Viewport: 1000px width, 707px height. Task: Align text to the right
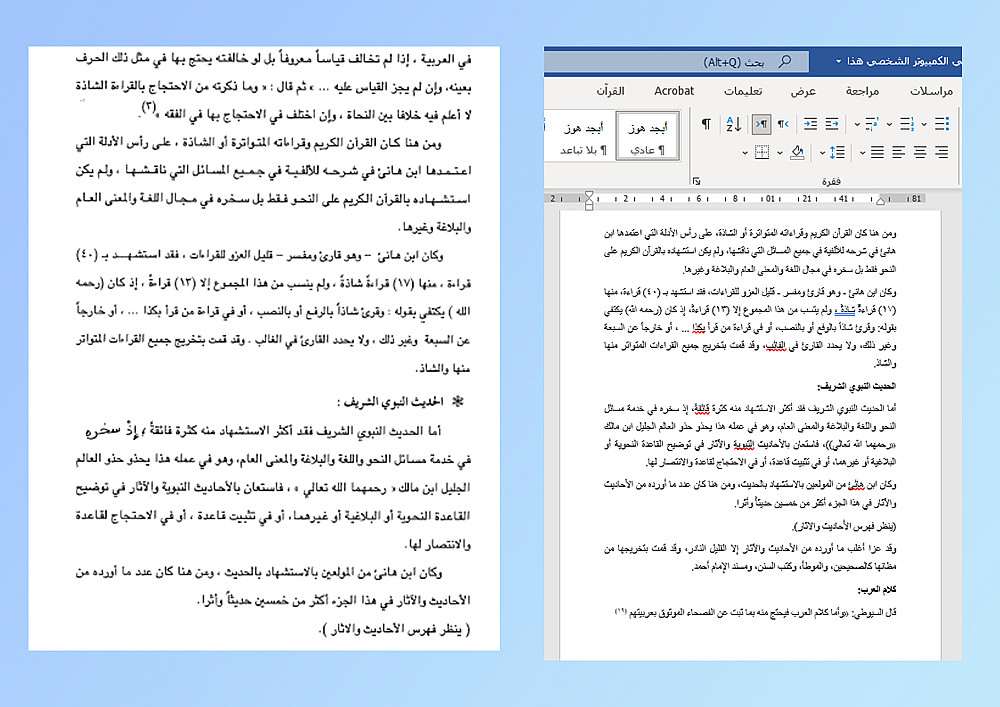pyautogui.click(x=941, y=152)
